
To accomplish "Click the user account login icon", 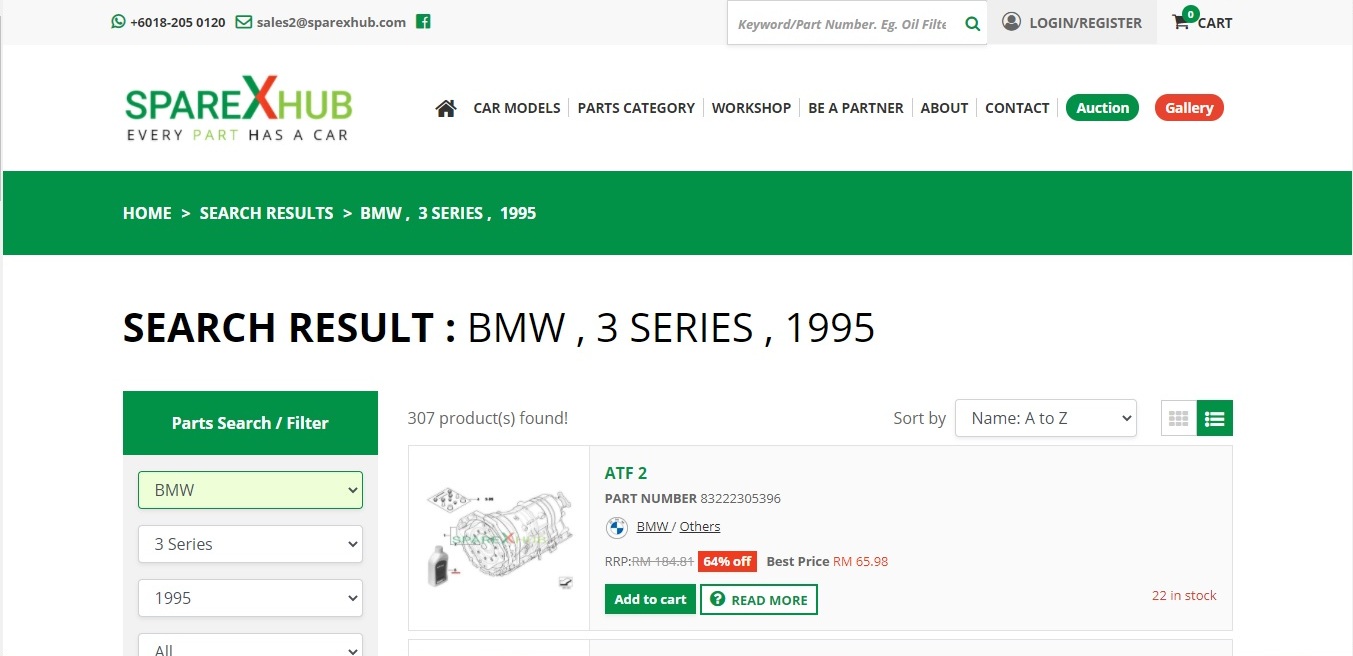I will click(x=1012, y=22).
